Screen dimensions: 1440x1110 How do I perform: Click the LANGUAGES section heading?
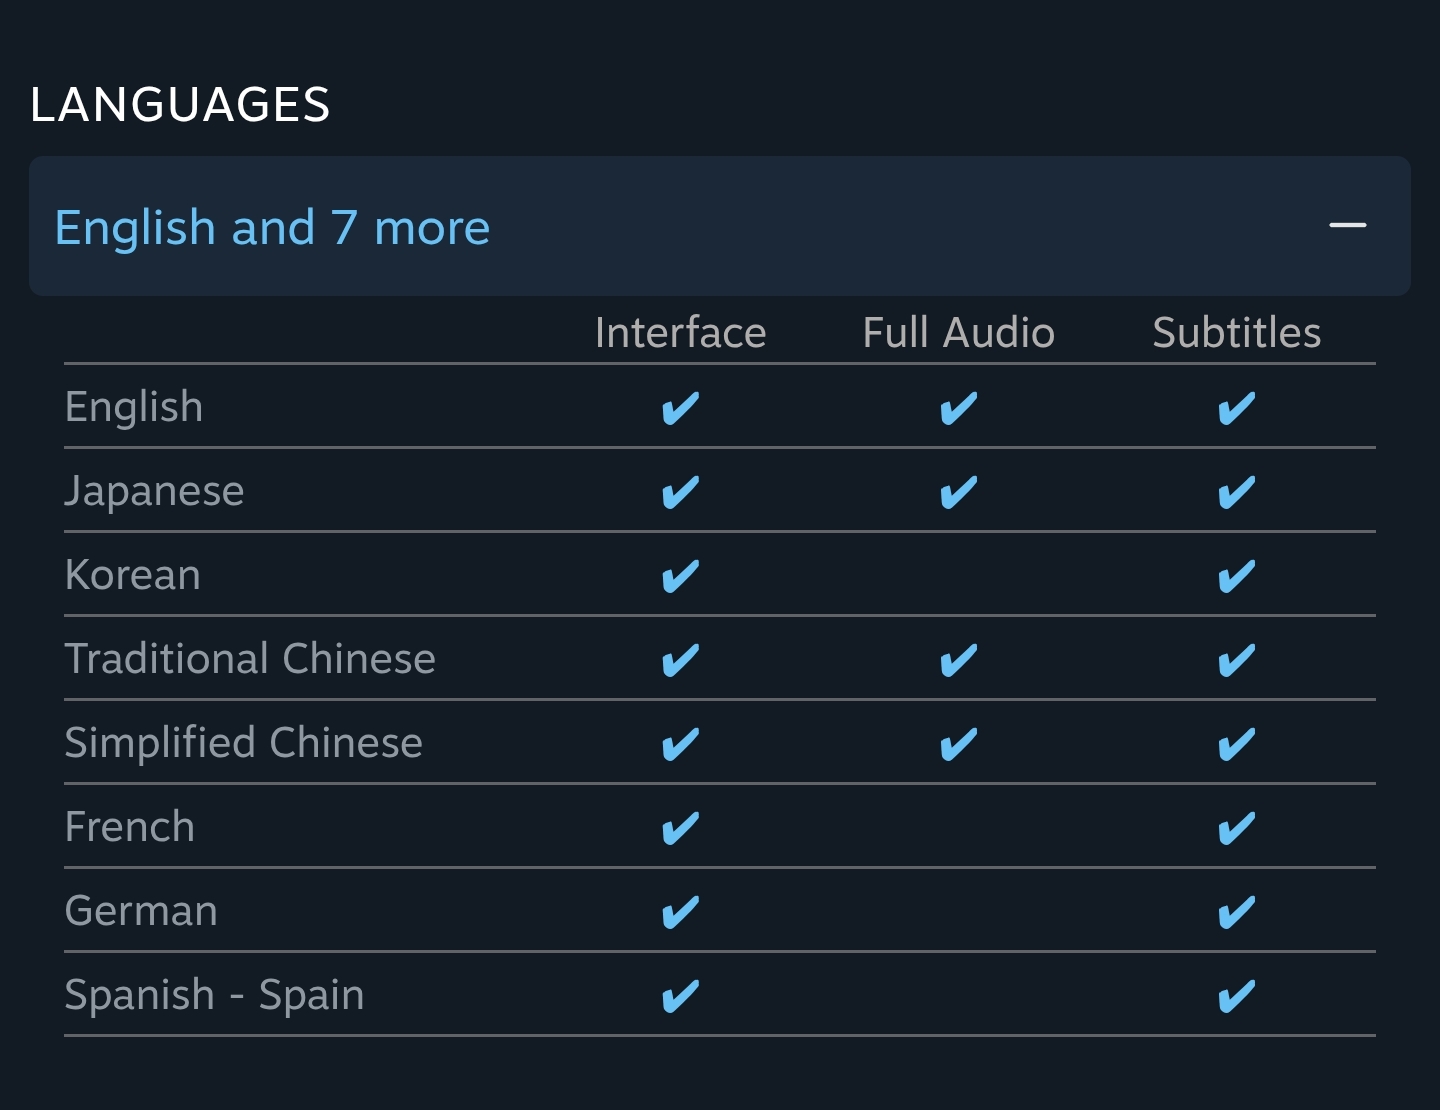[180, 105]
